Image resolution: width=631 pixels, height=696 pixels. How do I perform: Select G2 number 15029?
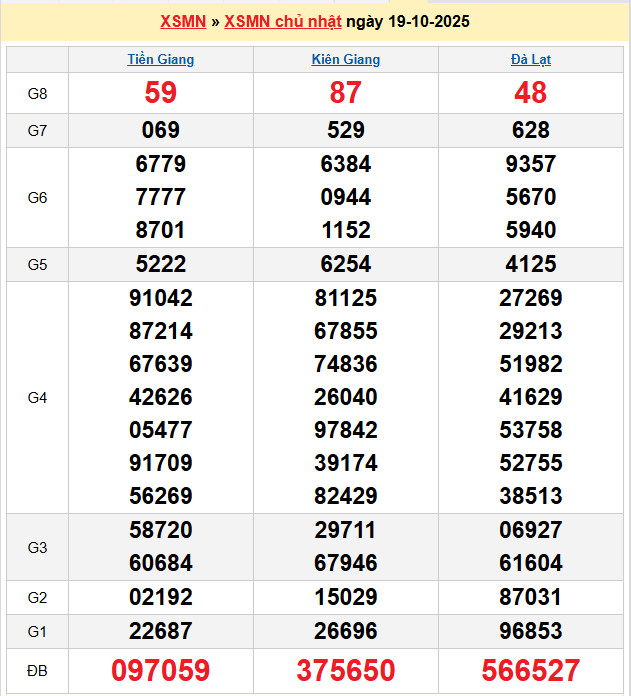(x=346, y=597)
